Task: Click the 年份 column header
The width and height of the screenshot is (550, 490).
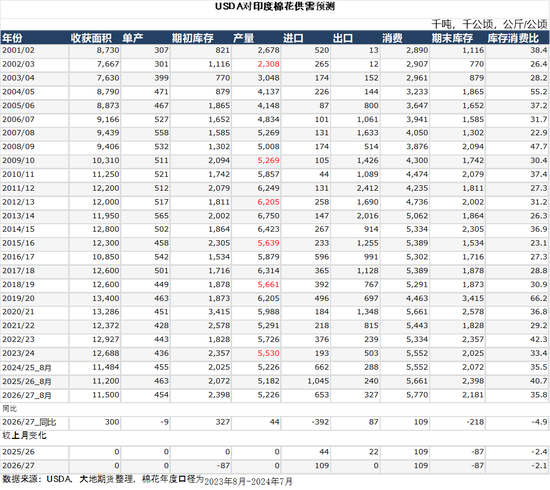Action: [12, 38]
